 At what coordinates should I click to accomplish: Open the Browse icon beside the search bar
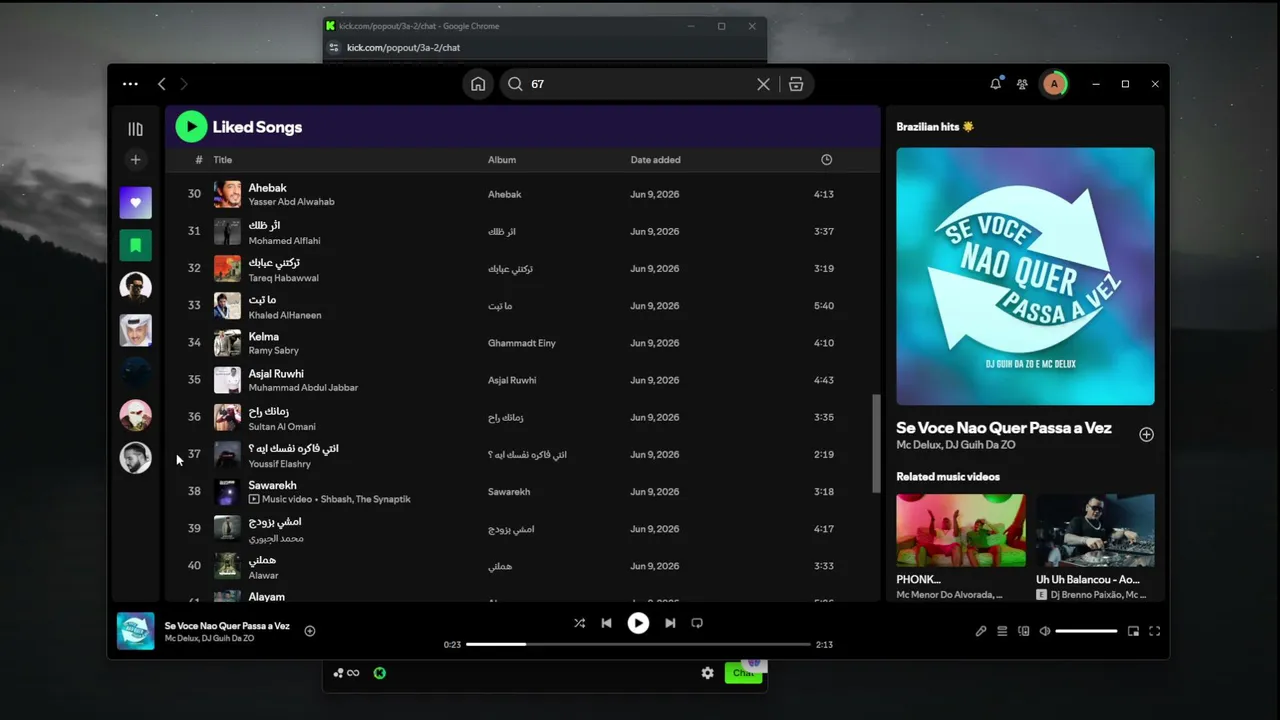[796, 84]
